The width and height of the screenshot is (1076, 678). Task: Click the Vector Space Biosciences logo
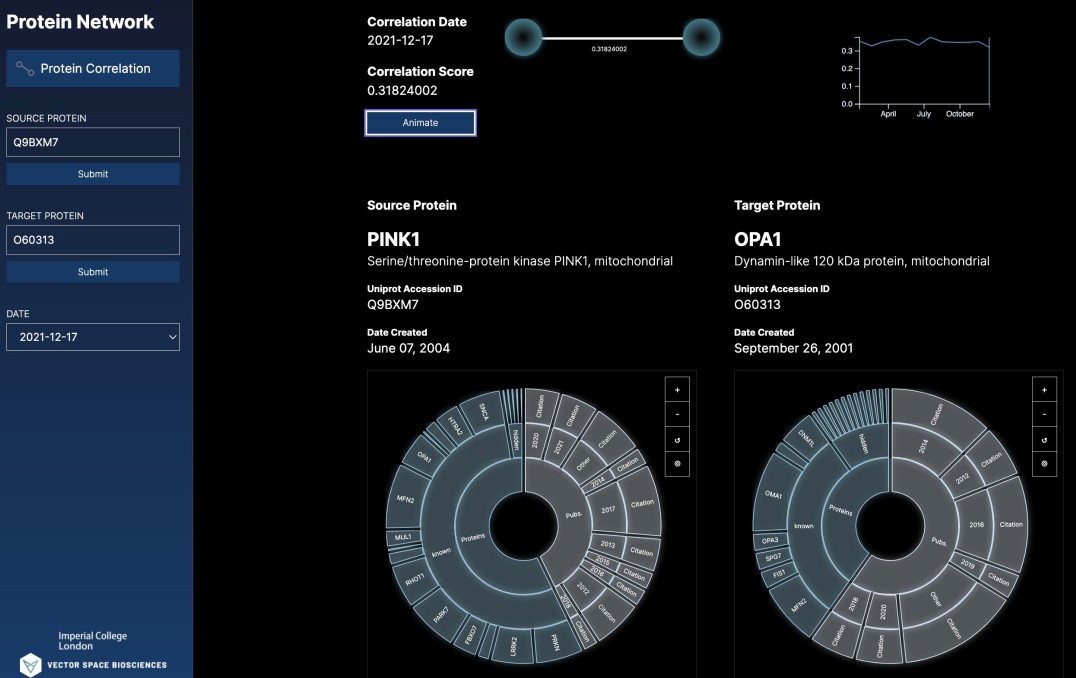(93, 664)
